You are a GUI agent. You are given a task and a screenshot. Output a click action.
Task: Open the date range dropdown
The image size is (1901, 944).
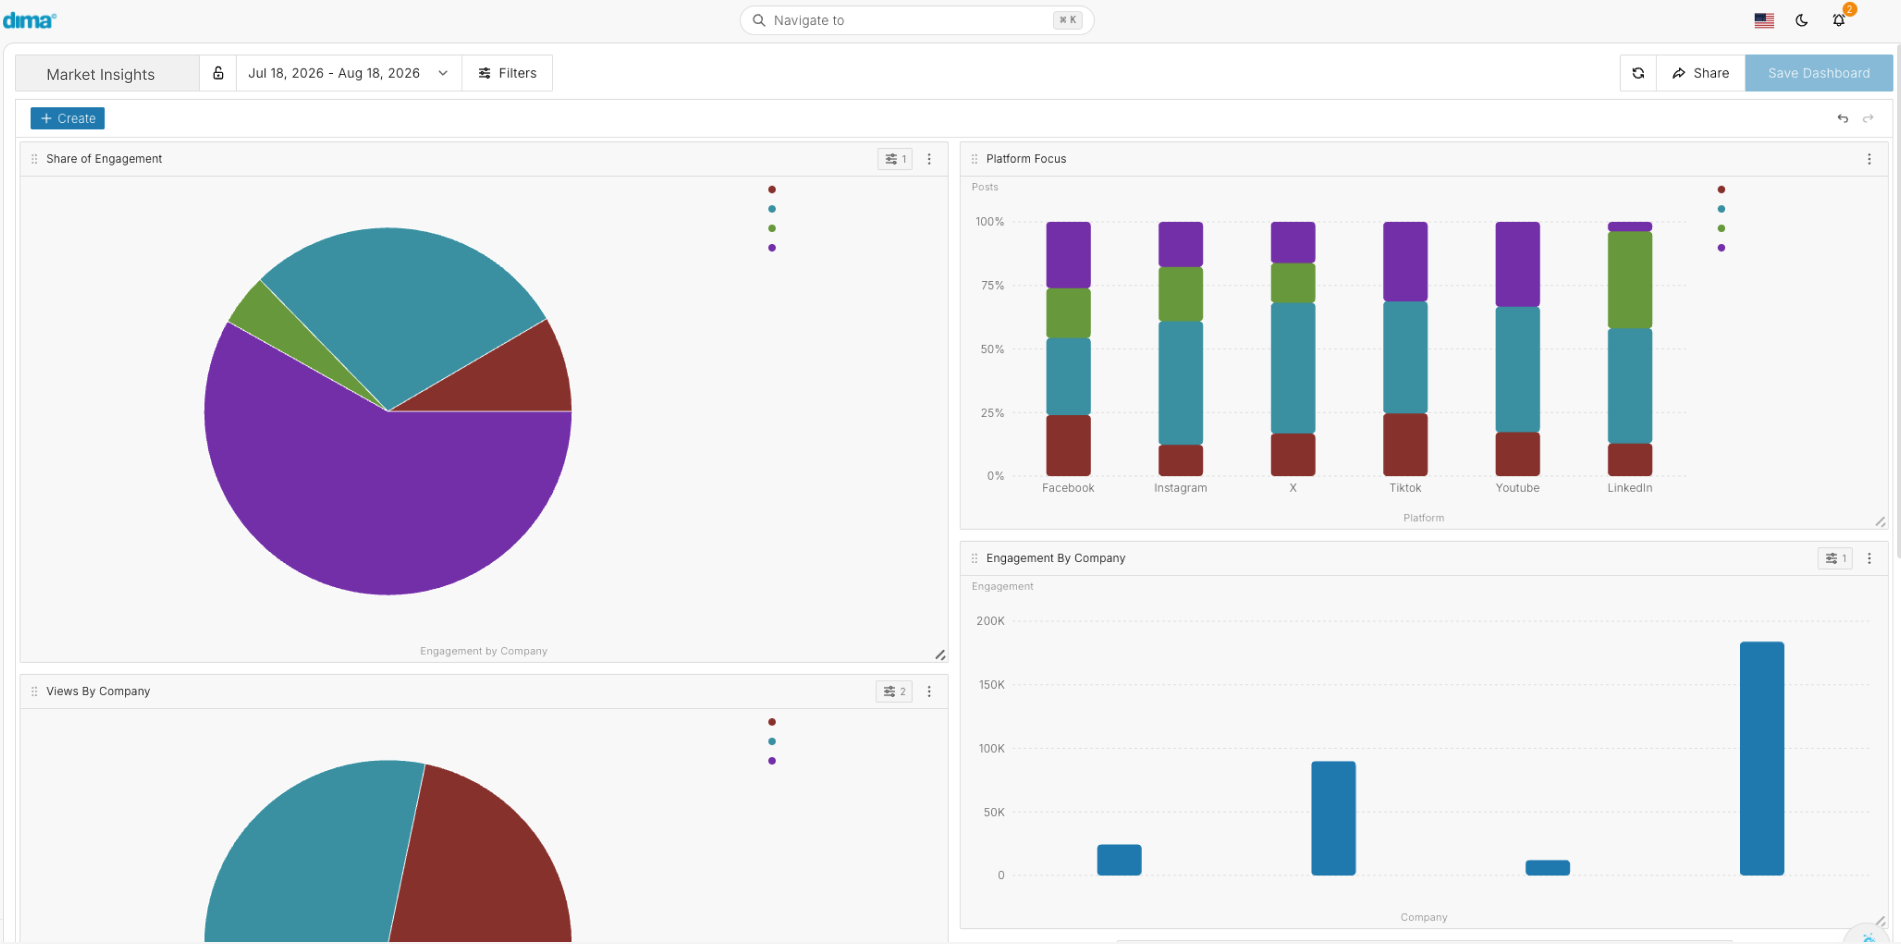click(348, 73)
